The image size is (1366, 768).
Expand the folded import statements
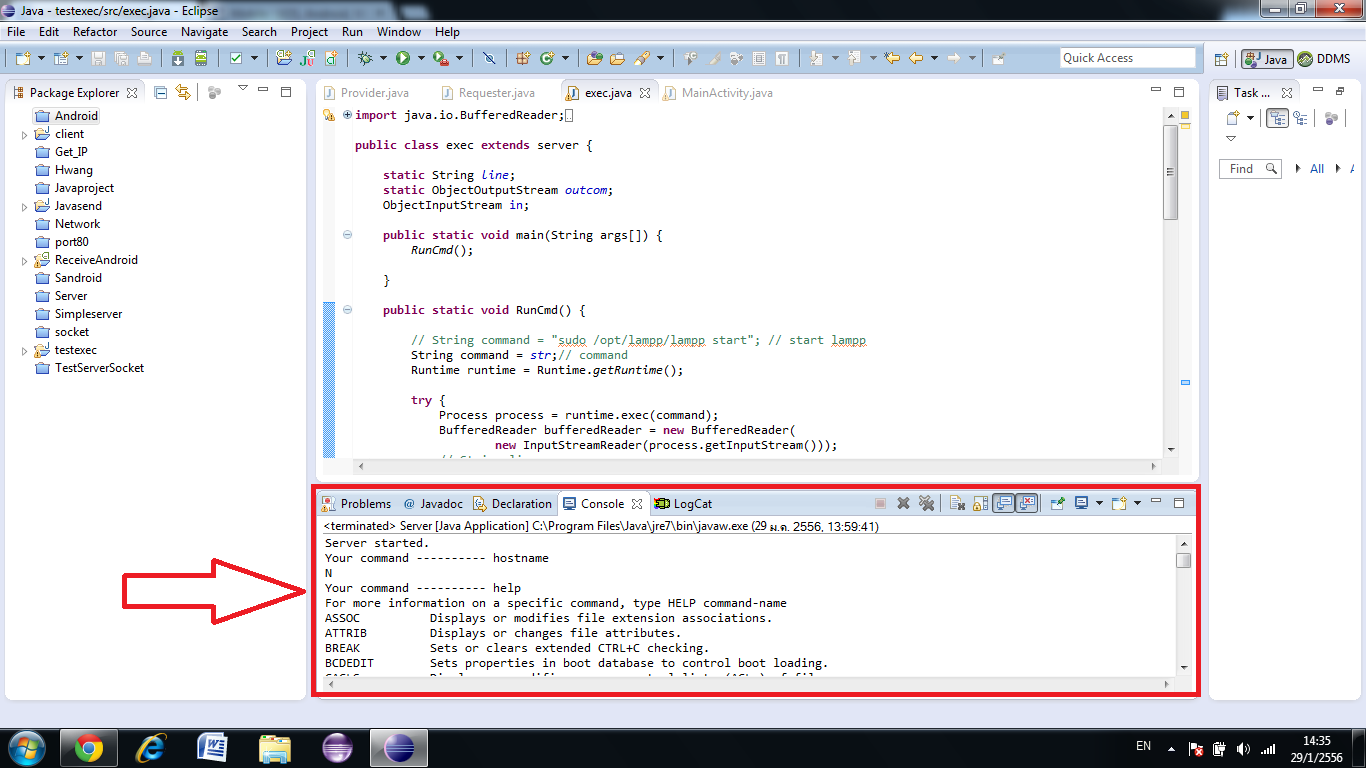(x=347, y=115)
